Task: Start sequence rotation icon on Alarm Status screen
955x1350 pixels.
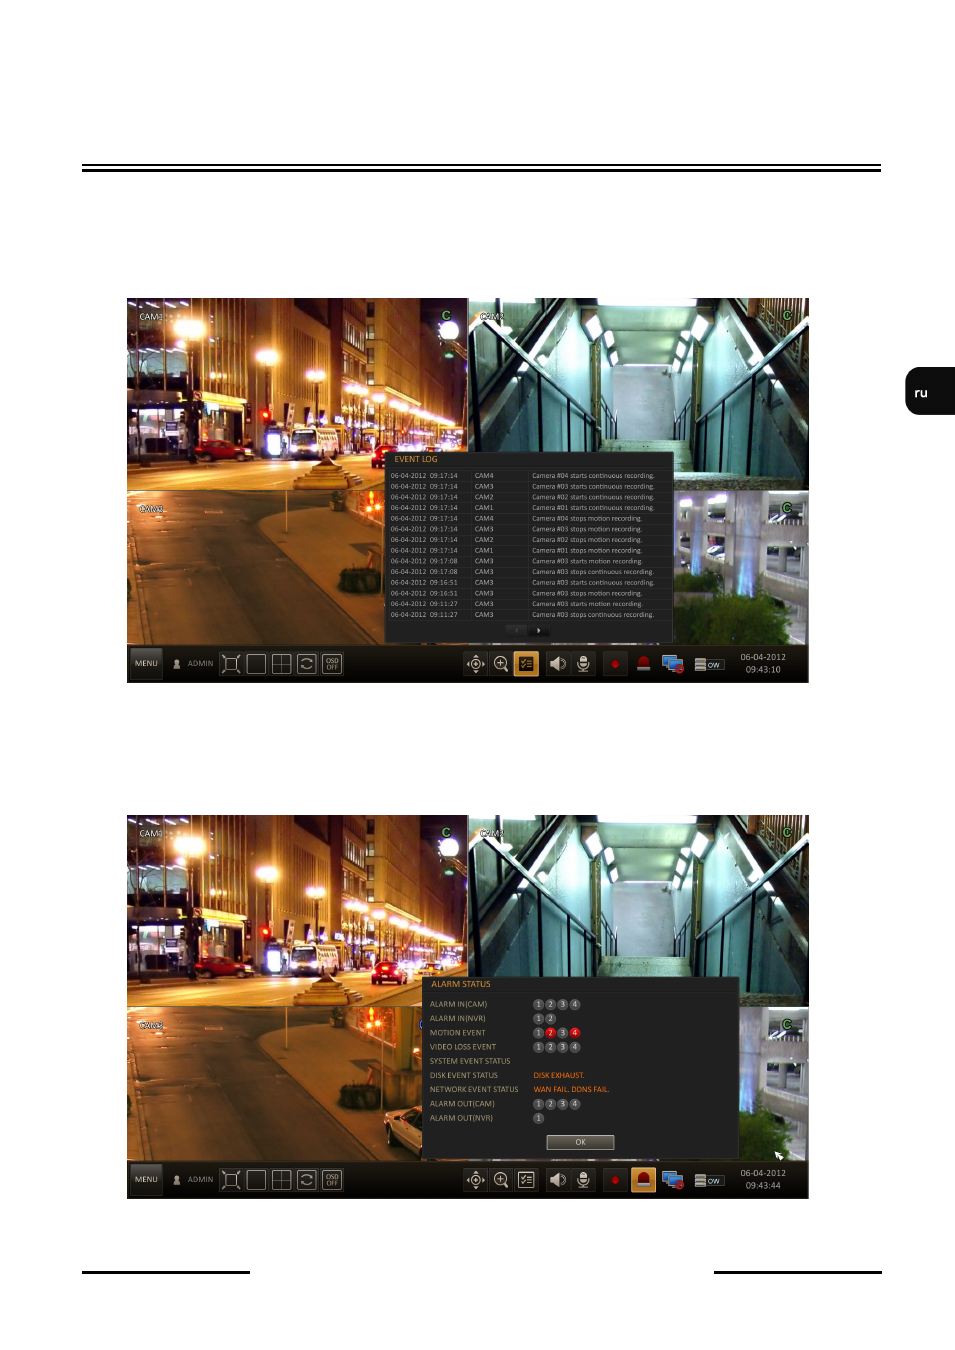Action: click(307, 1180)
